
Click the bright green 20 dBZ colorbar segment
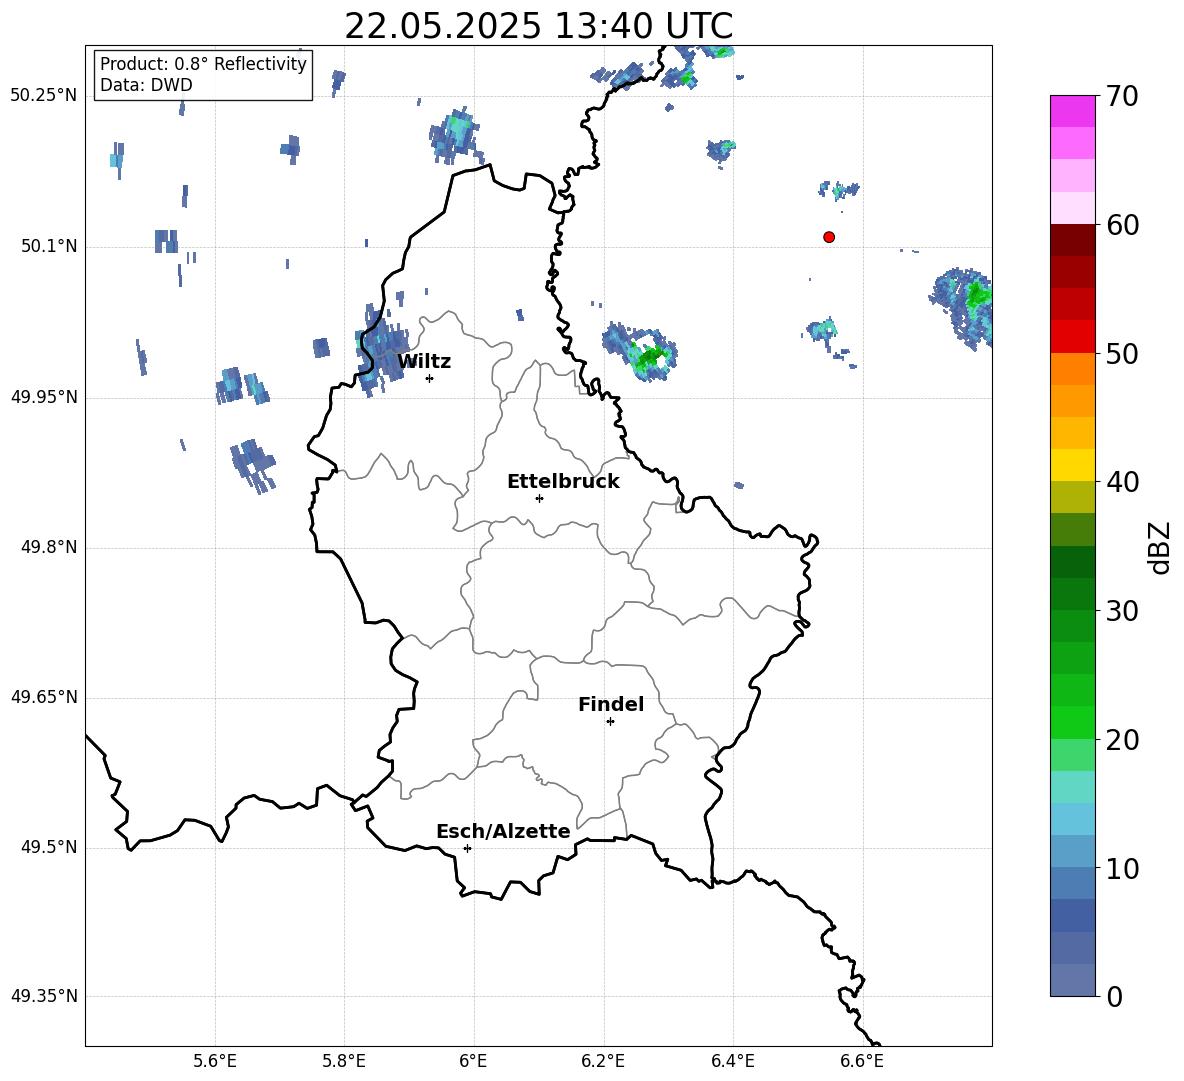(x=1073, y=722)
